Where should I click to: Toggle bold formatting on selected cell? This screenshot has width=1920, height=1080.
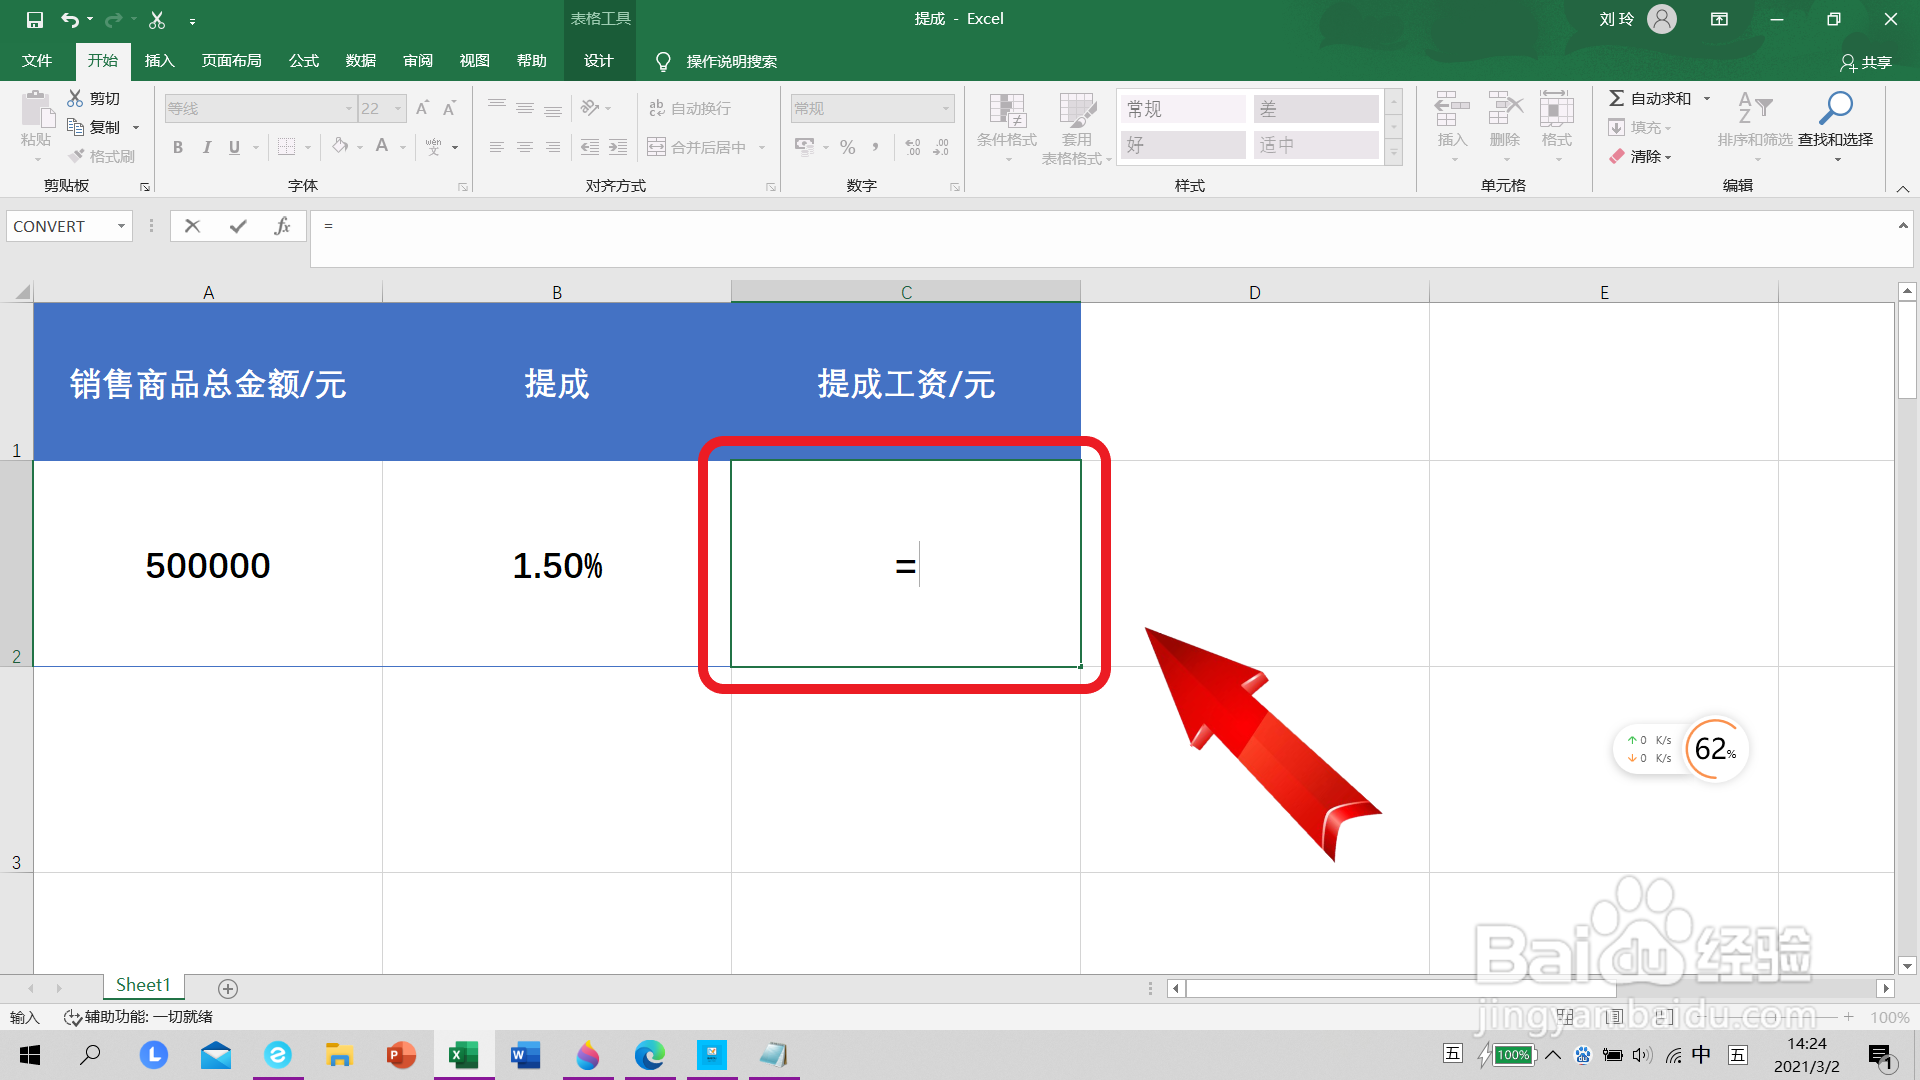(178, 147)
